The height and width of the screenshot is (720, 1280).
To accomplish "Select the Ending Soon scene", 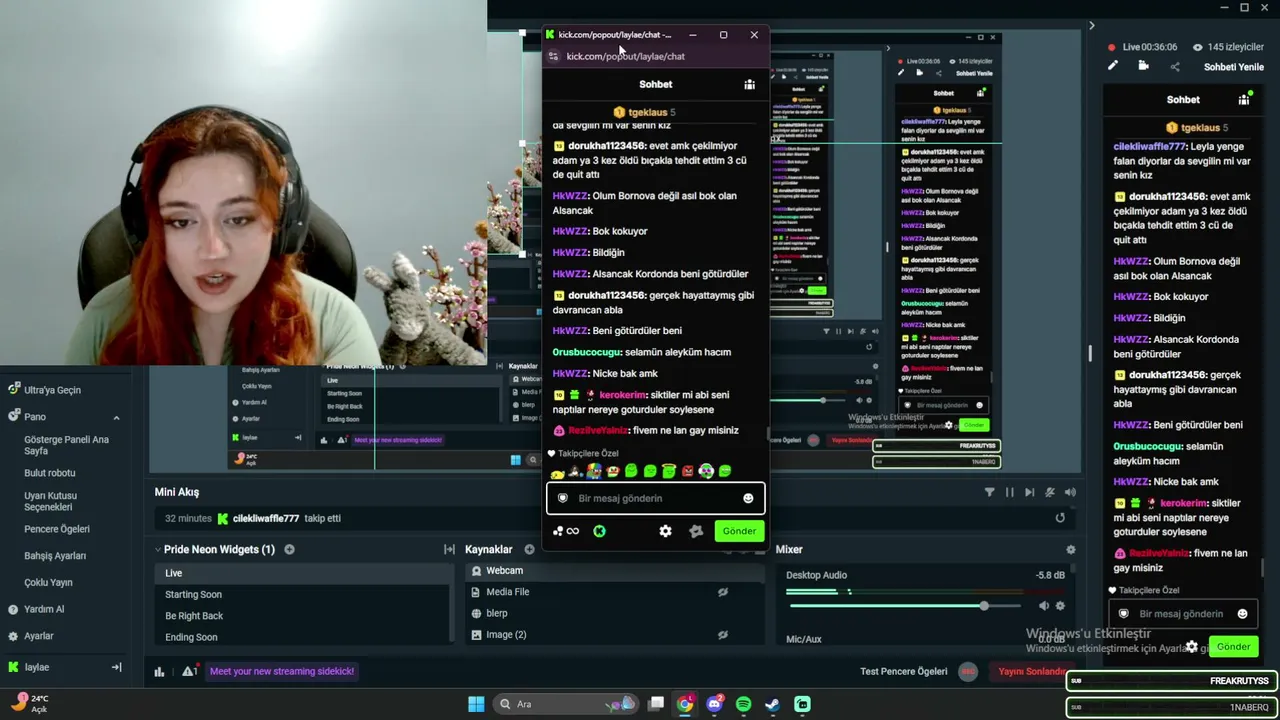I will coord(304,637).
